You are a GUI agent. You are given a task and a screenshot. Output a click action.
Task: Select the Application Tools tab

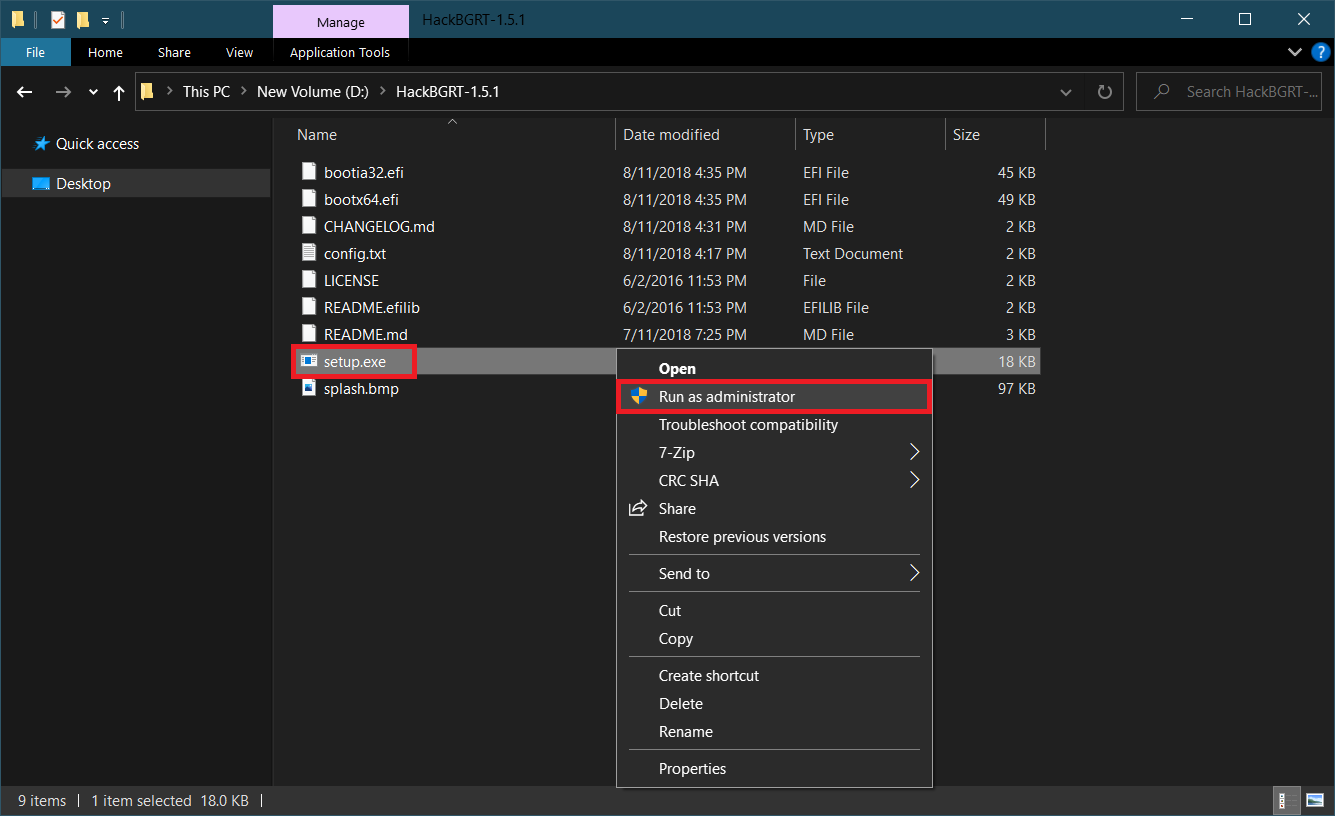click(x=340, y=52)
